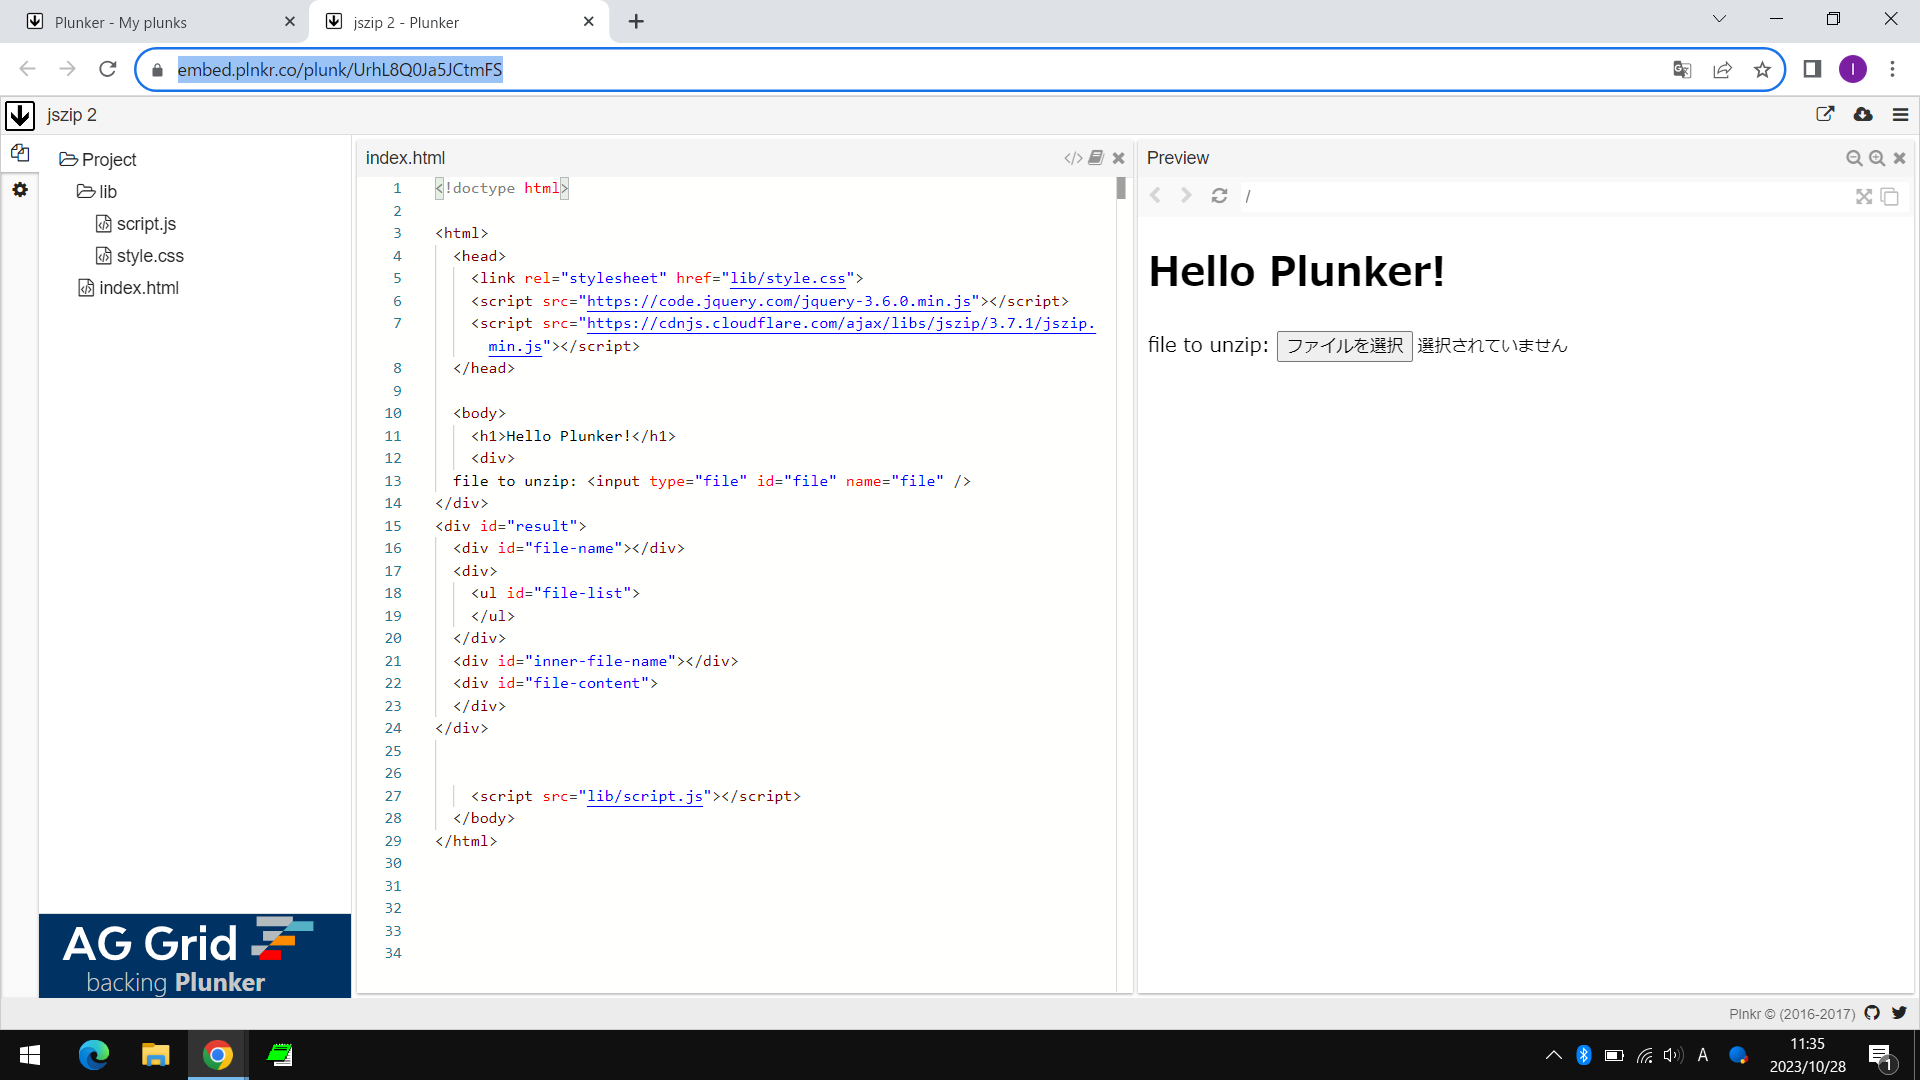Image resolution: width=1920 pixels, height=1080 pixels.
Task: Open the hamburger menu icon
Action: point(1901,115)
